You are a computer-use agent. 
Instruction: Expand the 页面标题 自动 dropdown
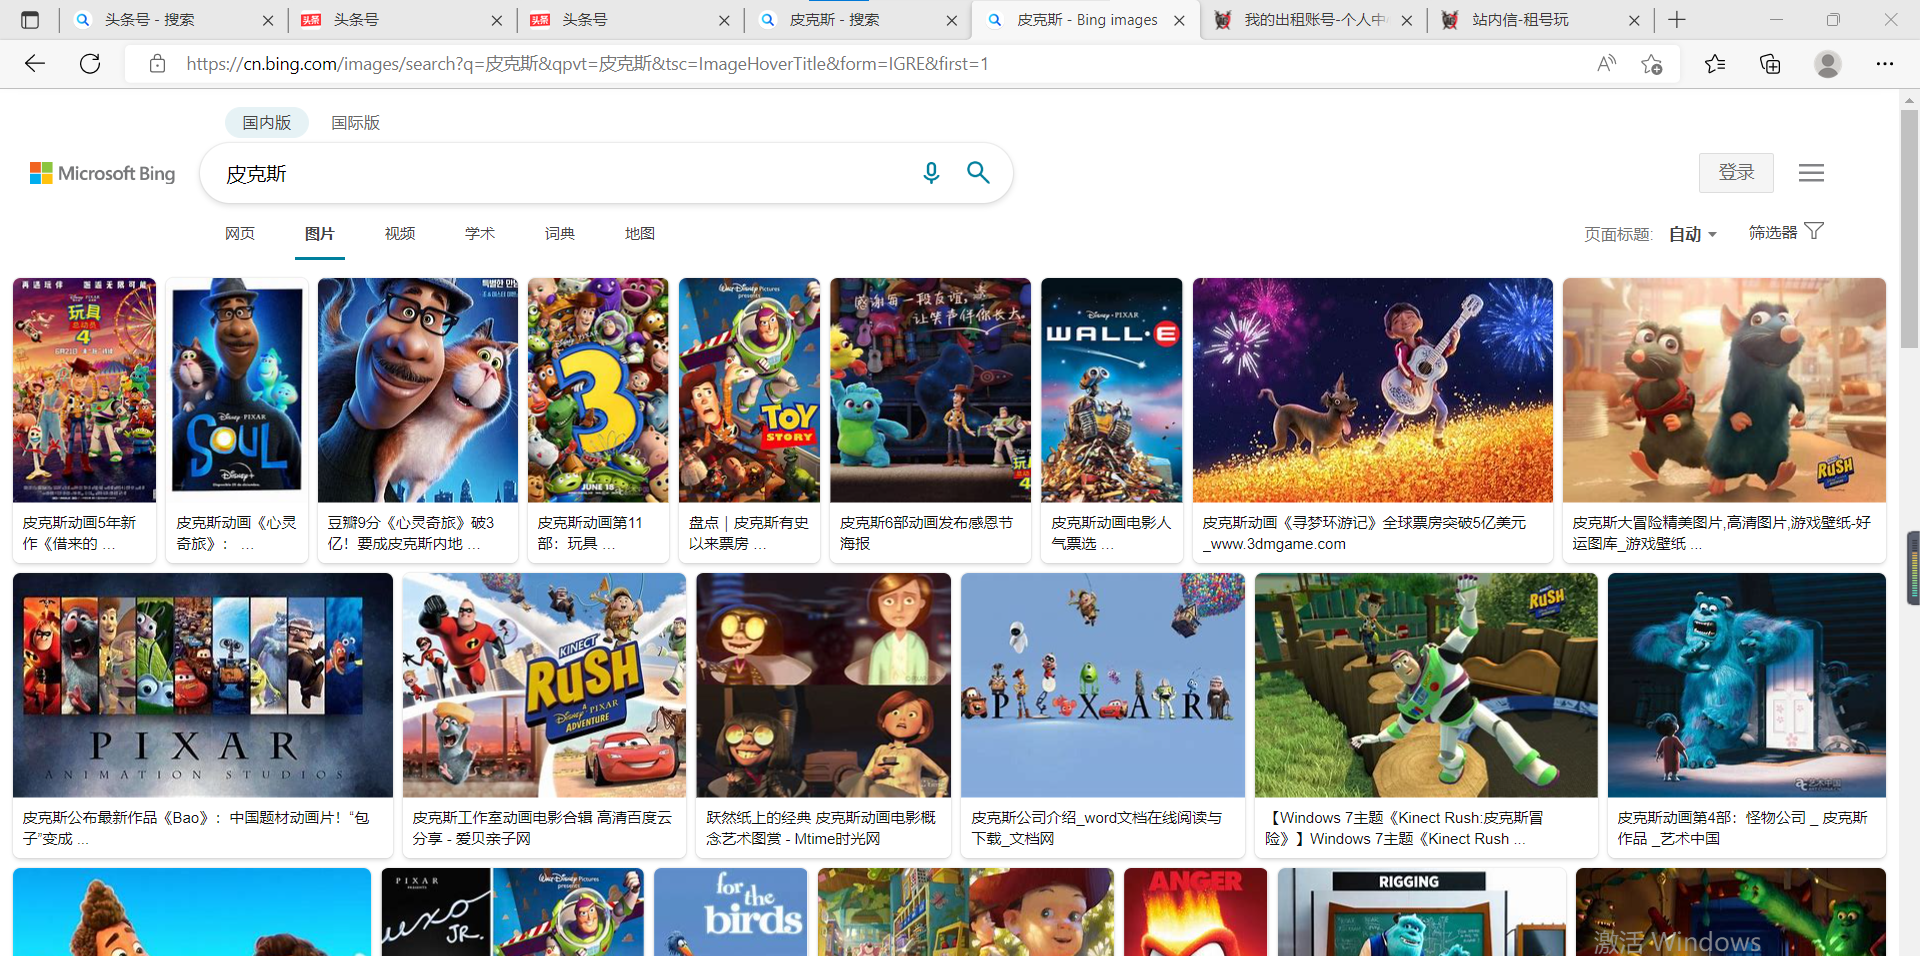pyautogui.click(x=1692, y=234)
